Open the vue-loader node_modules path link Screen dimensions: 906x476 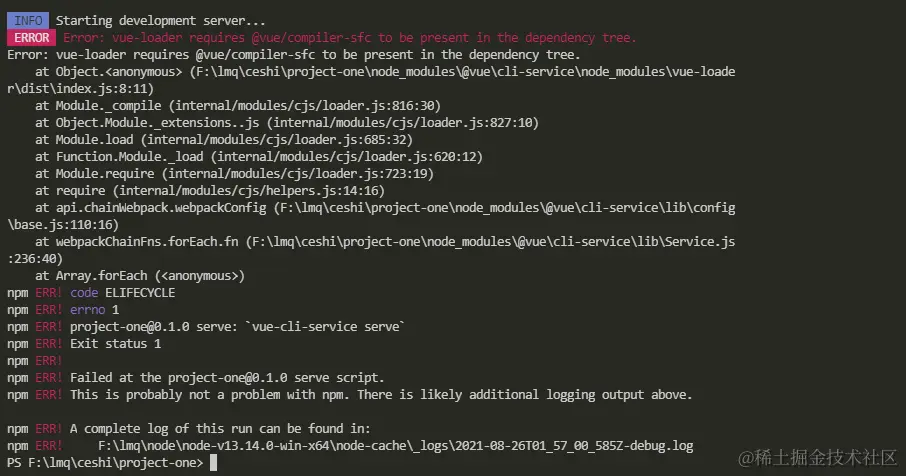tap(462, 72)
